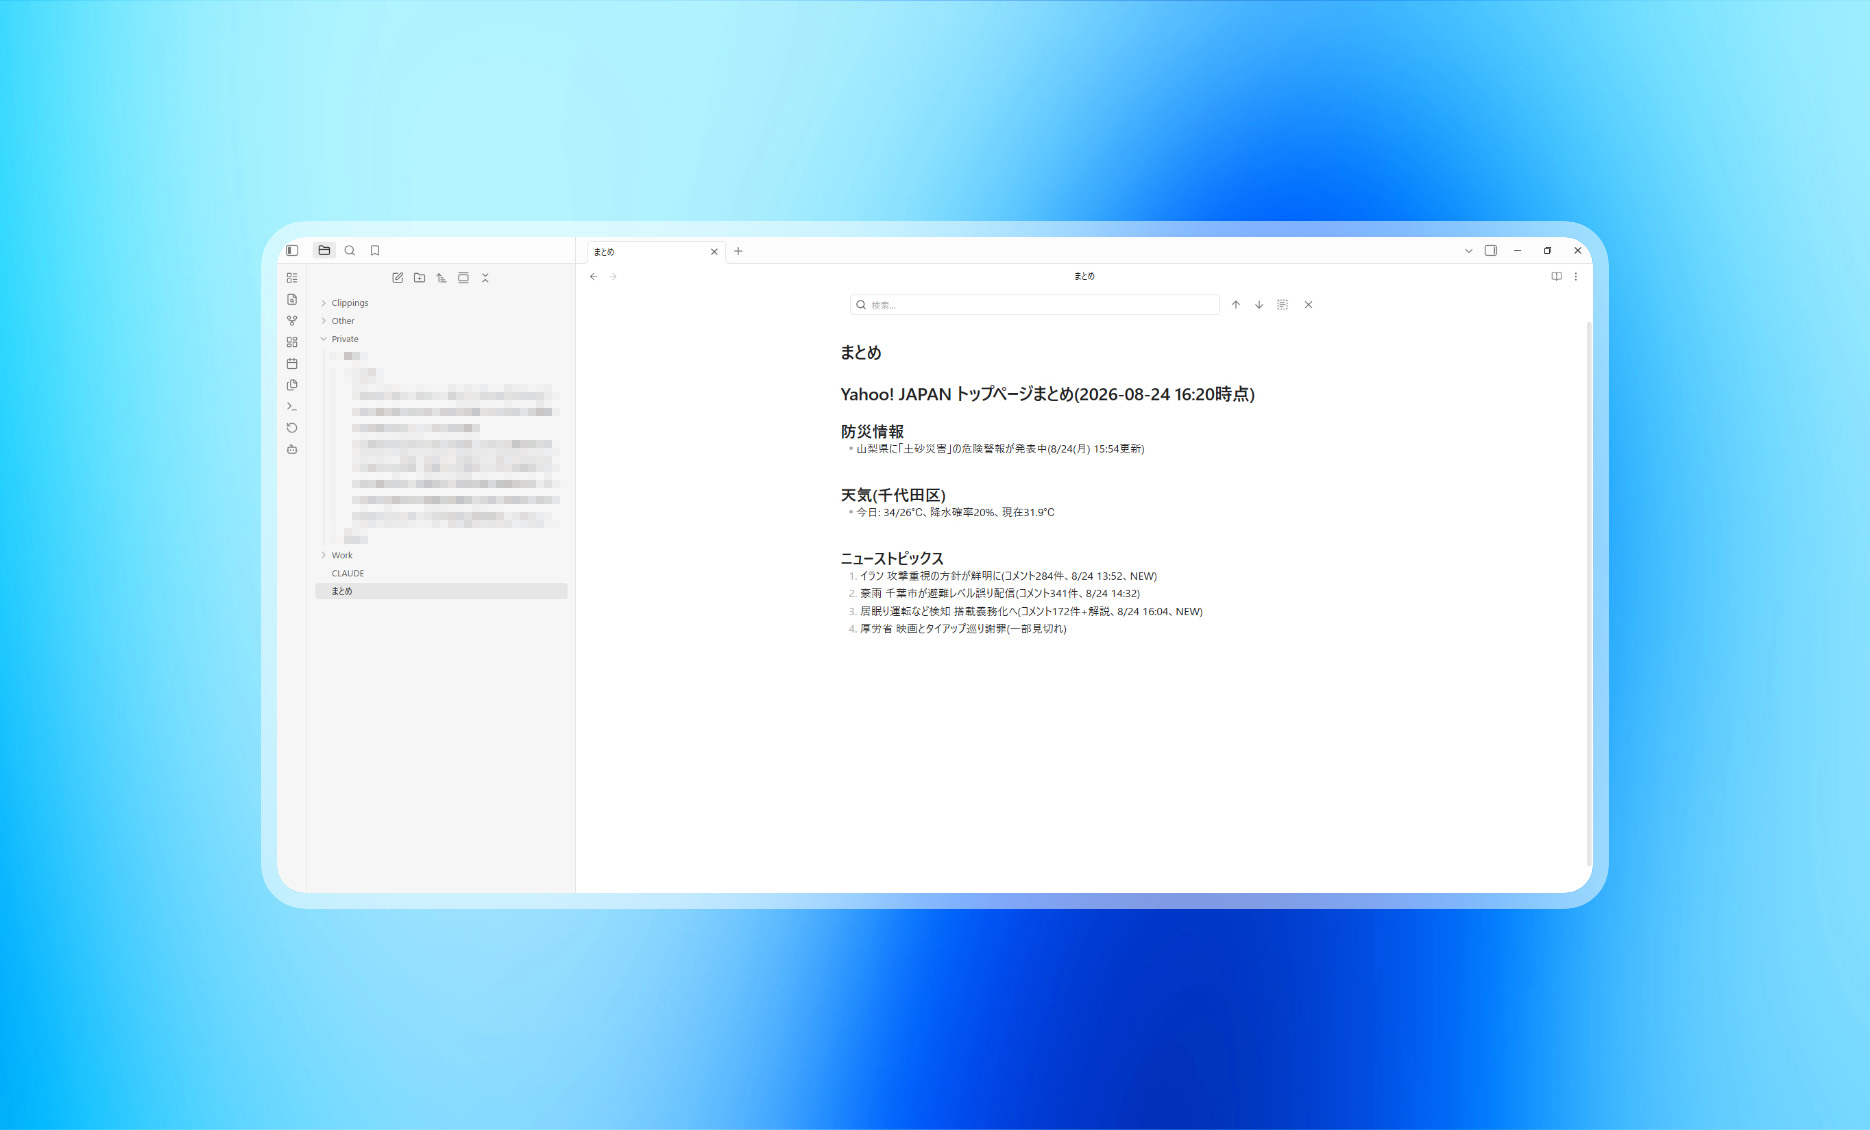Open the daily note calendar icon
This screenshot has height=1130, width=1870.
pyautogui.click(x=292, y=364)
